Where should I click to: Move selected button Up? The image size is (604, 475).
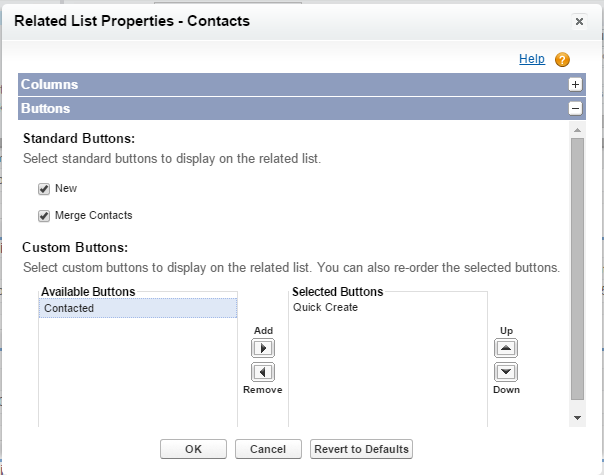[x=506, y=348]
